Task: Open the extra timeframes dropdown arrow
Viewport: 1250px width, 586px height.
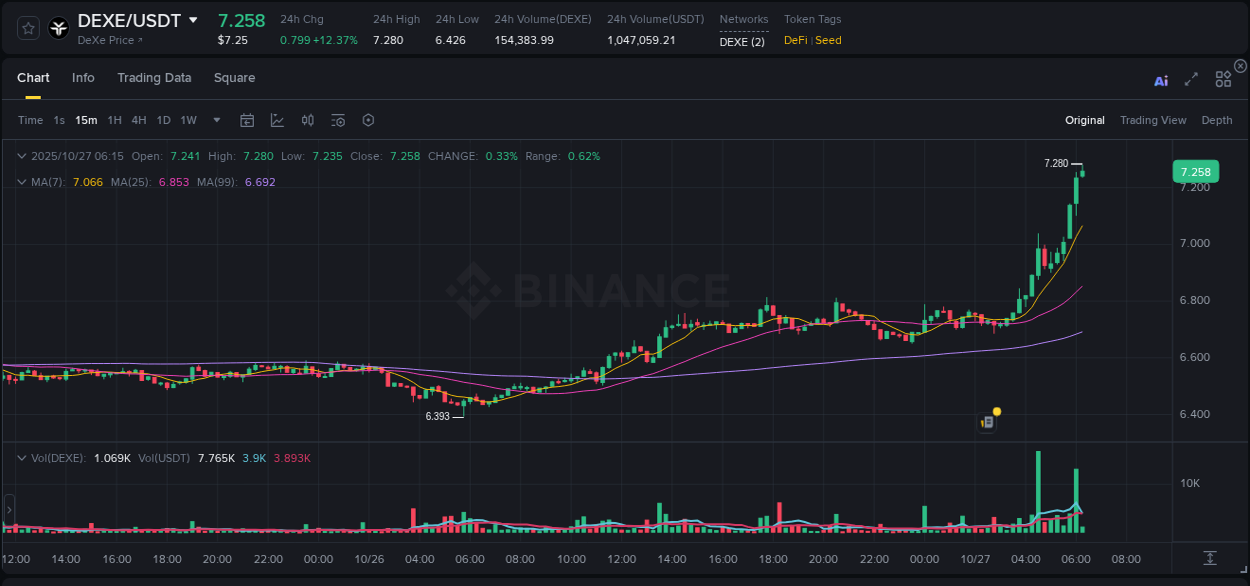Action: point(215,120)
